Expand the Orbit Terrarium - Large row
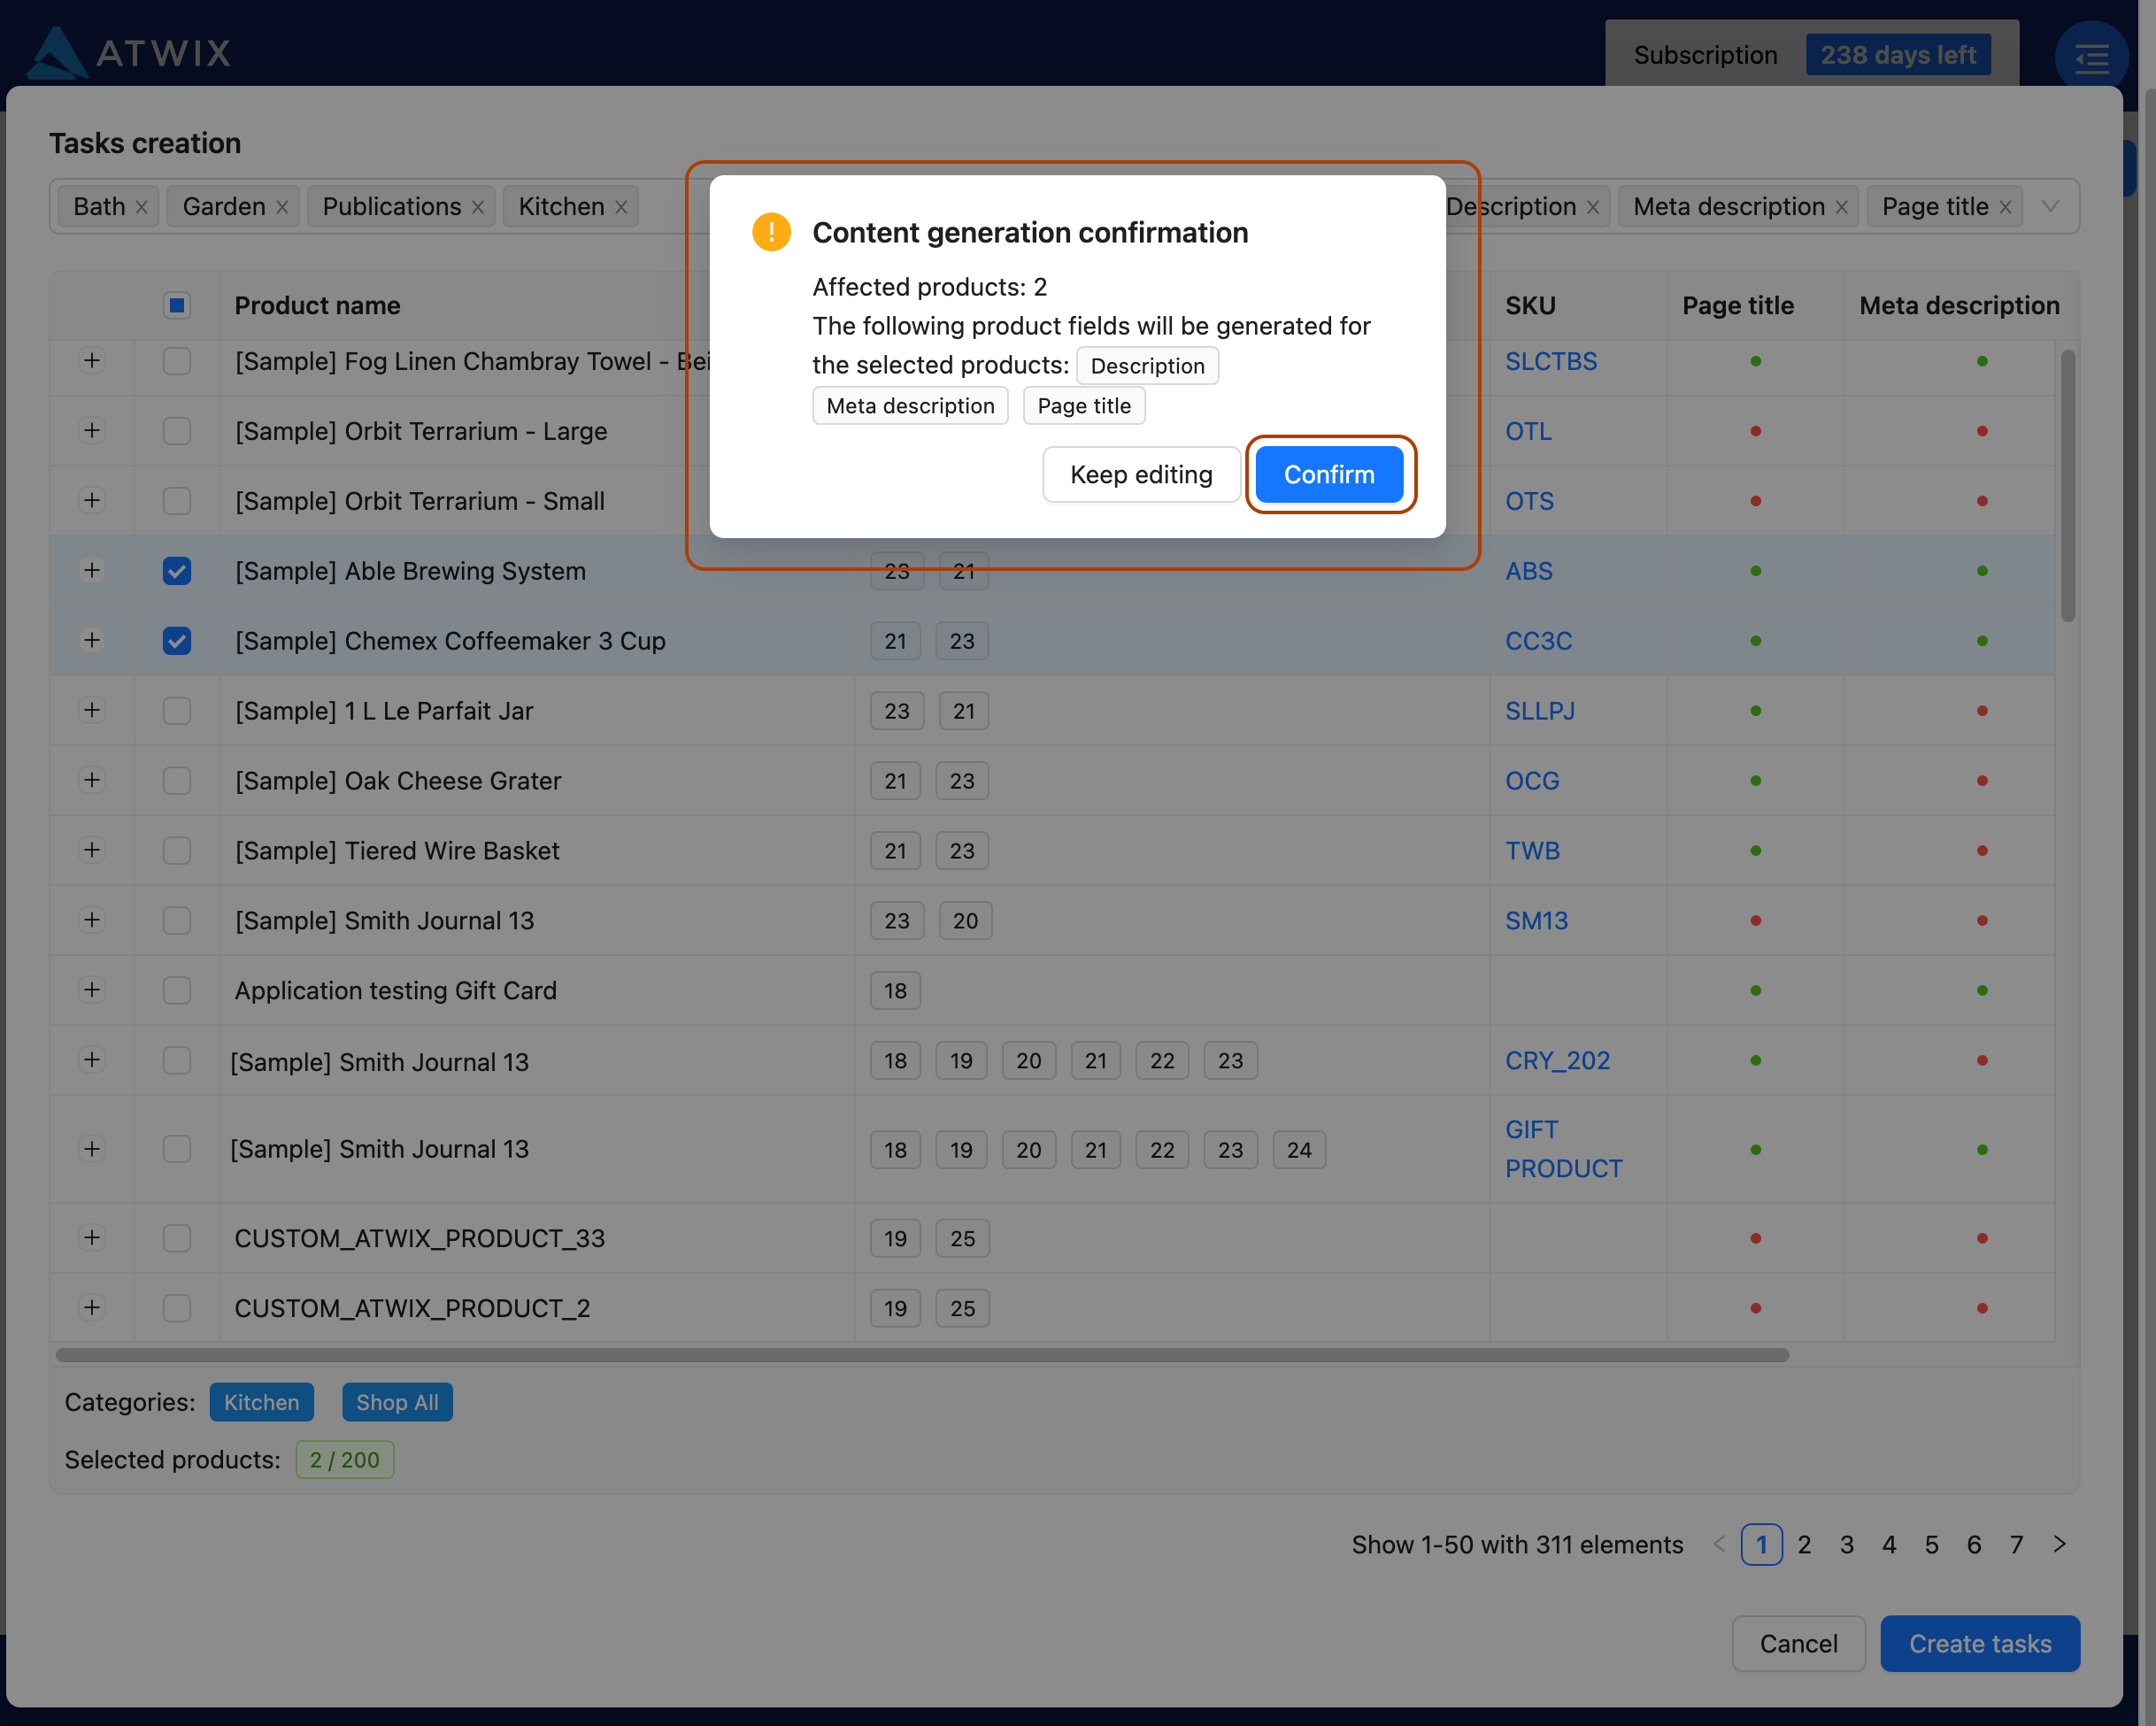 (x=91, y=430)
